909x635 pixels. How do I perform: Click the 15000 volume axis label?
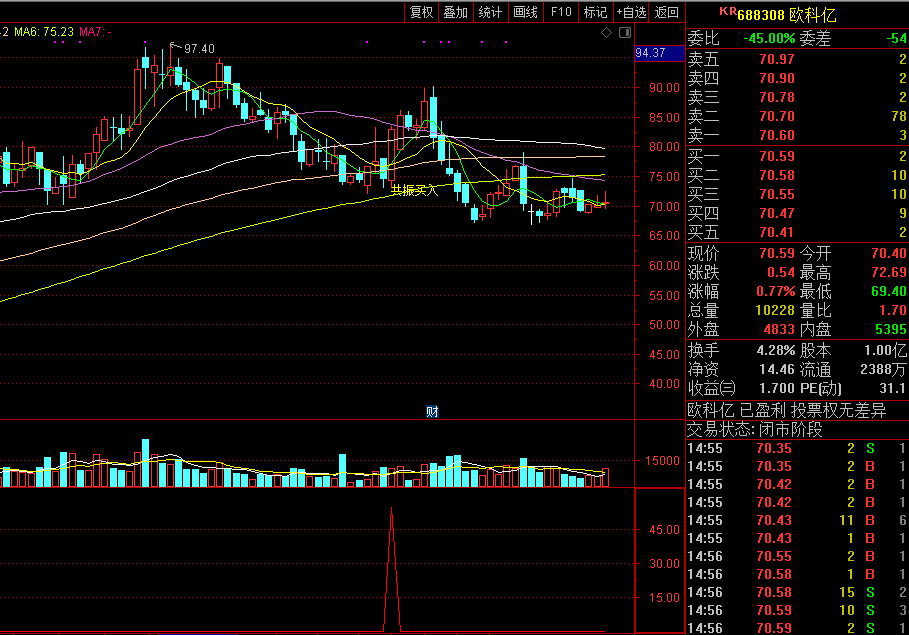pyautogui.click(x=662, y=461)
